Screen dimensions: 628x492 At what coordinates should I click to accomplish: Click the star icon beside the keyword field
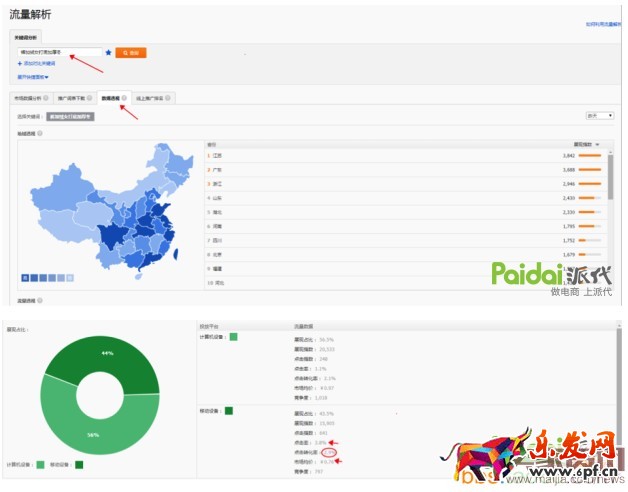pyautogui.click(x=108, y=52)
